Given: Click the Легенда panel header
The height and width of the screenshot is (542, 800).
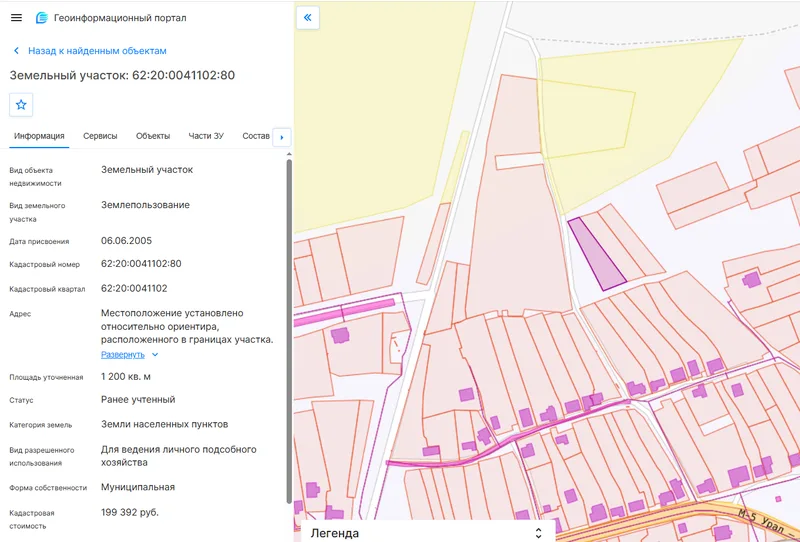Looking at the screenshot, I should click(x=428, y=532).
